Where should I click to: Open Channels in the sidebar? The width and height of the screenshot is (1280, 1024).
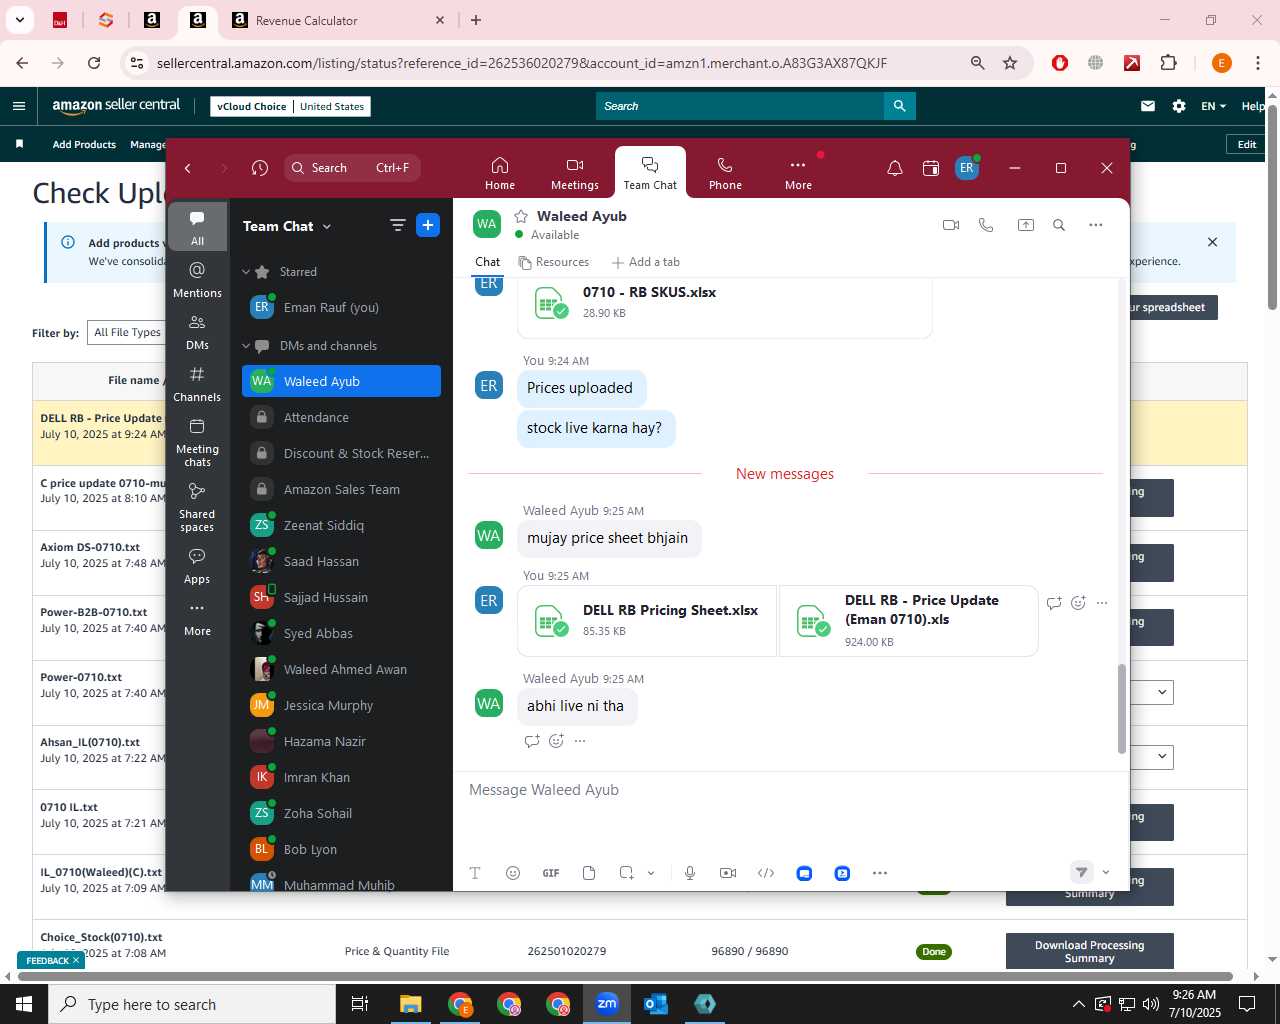[x=197, y=384]
